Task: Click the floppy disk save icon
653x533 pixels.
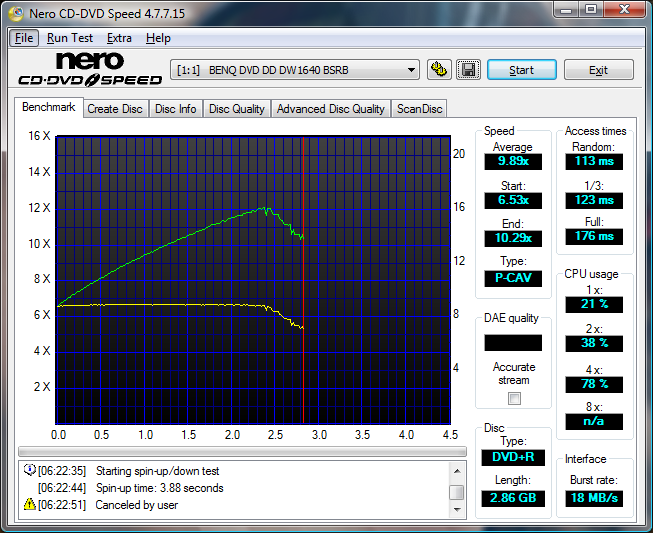Action: click(468, 70)
